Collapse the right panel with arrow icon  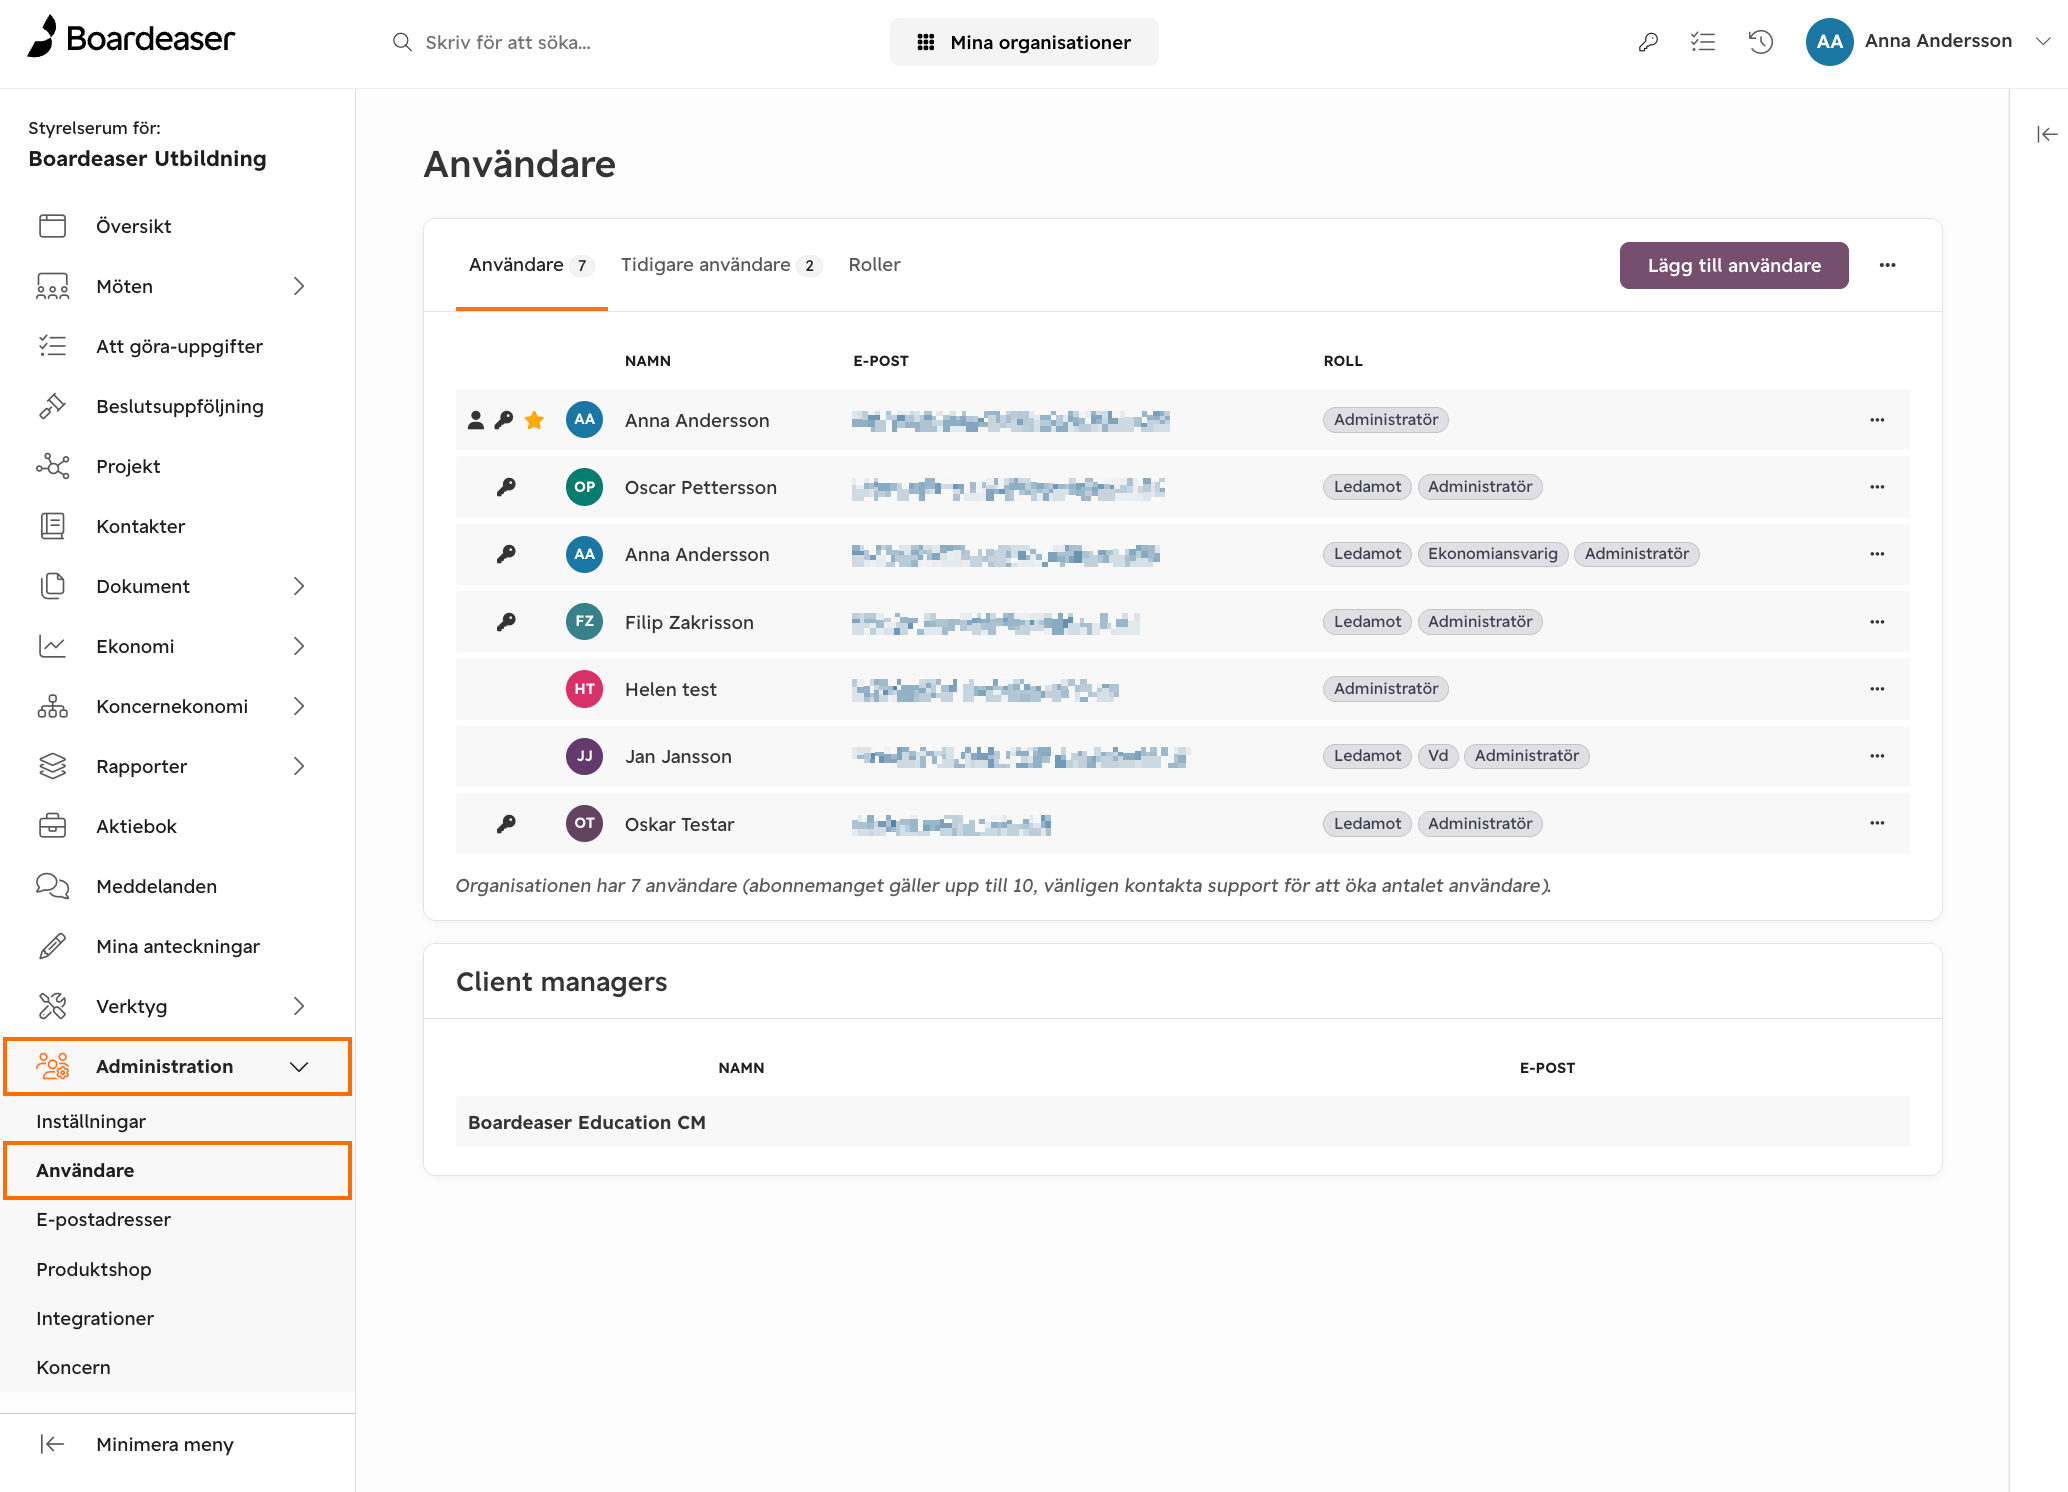click(2047, 134)
